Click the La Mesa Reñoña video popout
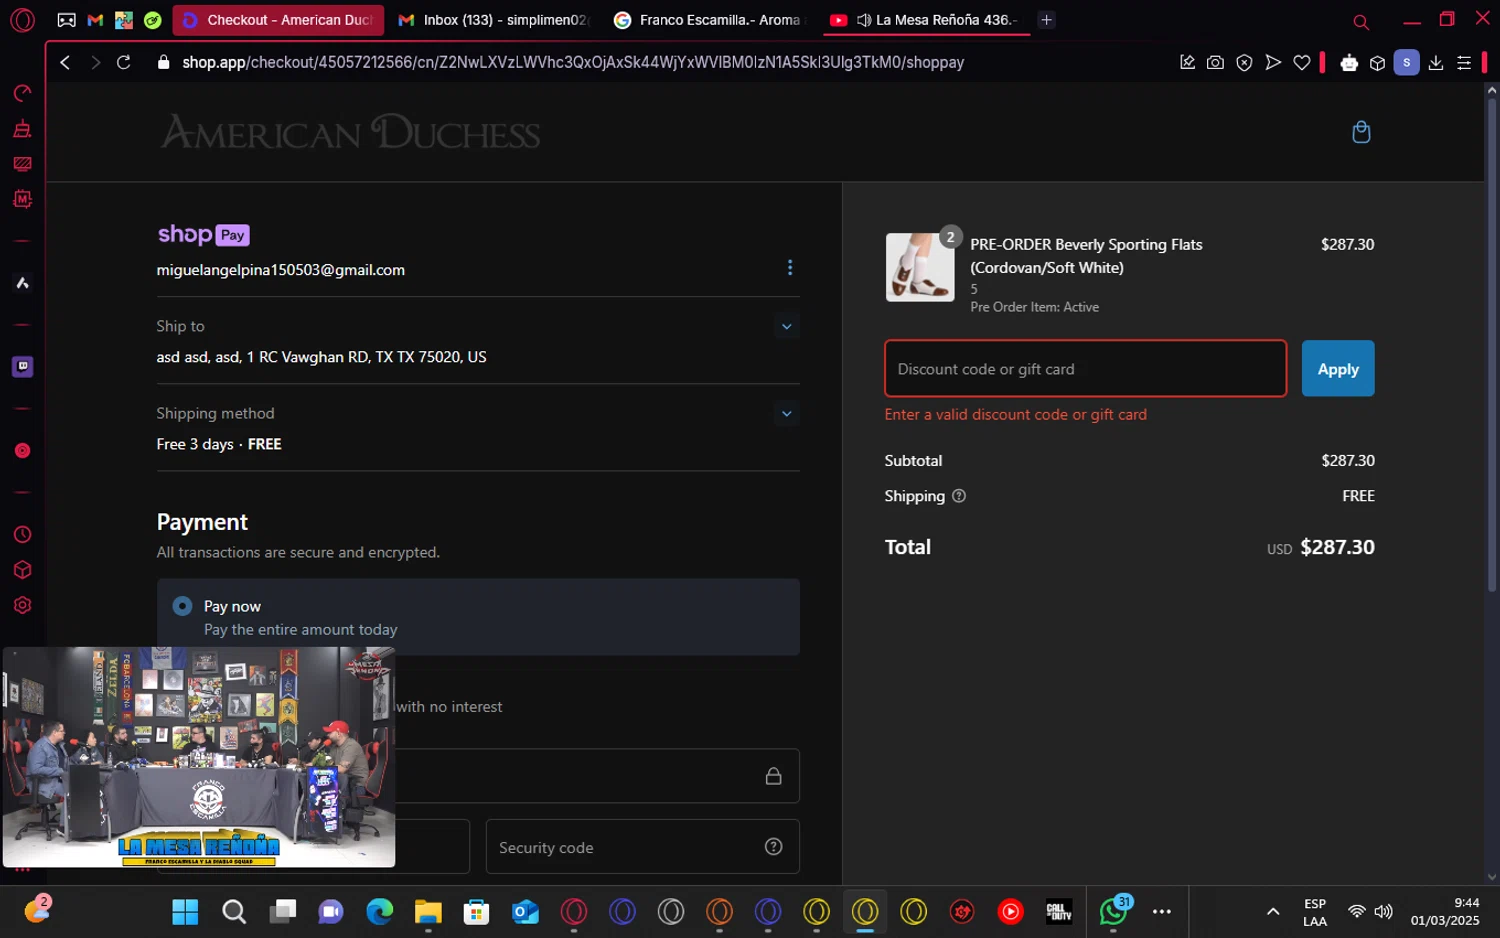 pos(199,757)
